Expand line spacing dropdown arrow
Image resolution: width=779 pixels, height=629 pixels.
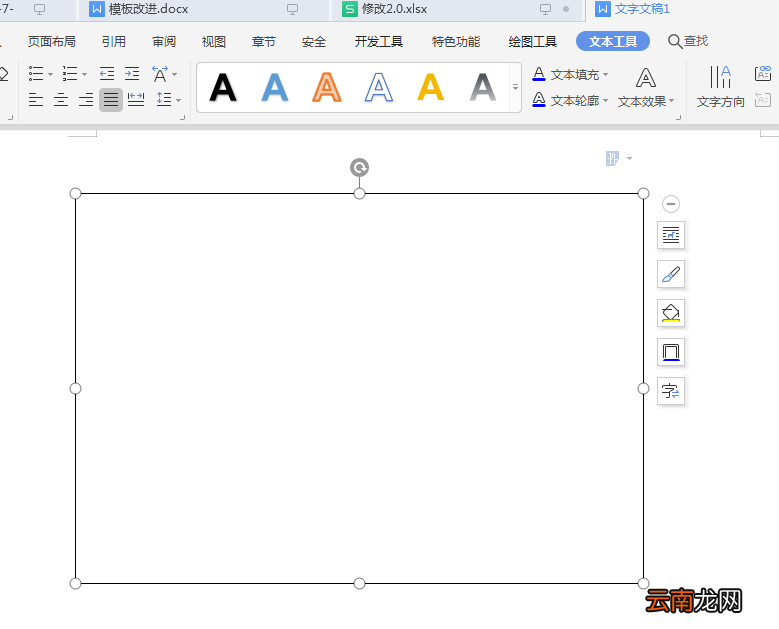[x=178, y=100]
